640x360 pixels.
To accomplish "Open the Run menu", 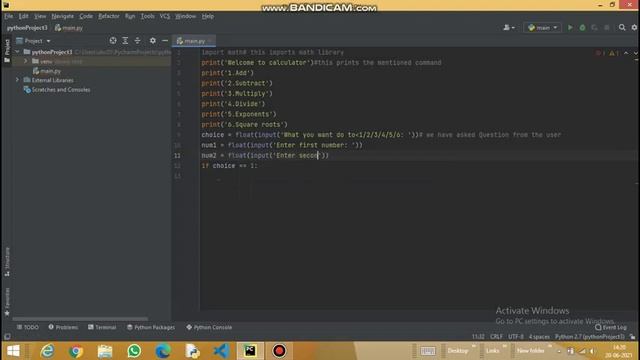I will (x=130, y=16).
